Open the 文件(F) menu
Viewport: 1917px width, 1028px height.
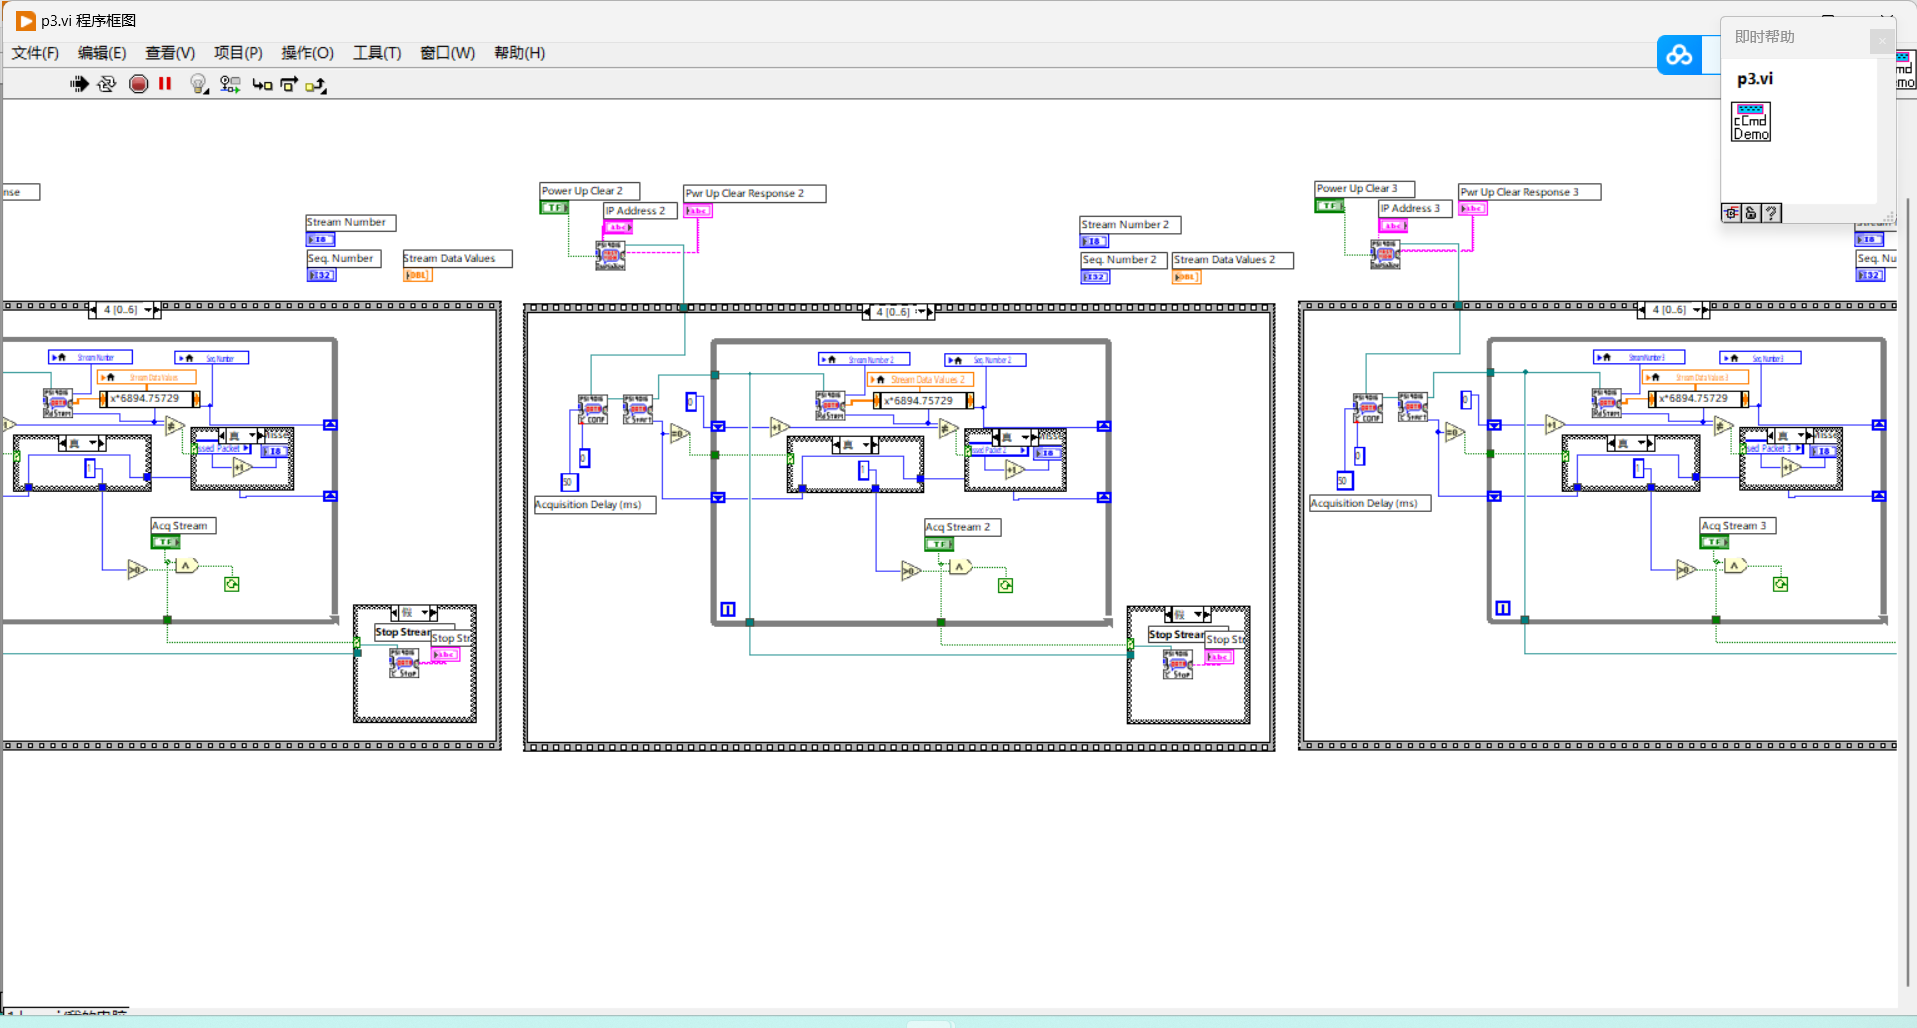click(x=35, y=53)
